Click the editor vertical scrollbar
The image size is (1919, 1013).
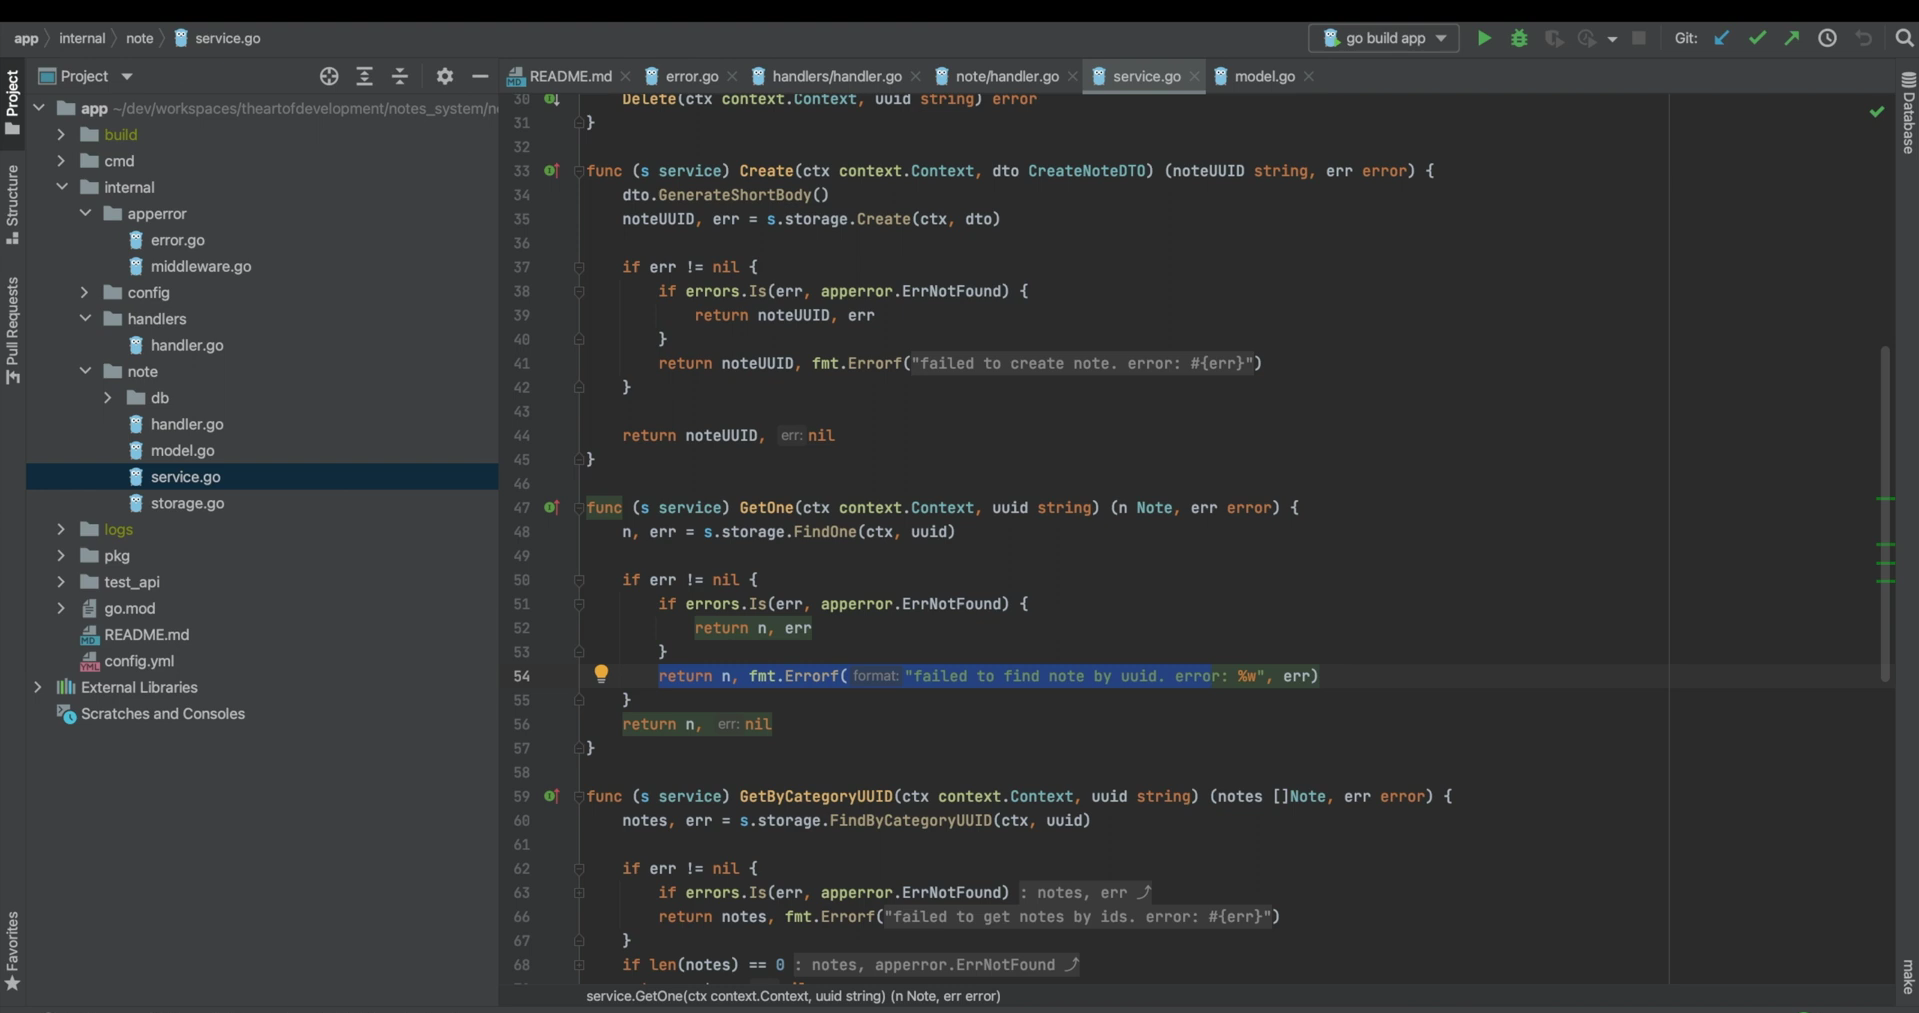[x=1885, y=514]
